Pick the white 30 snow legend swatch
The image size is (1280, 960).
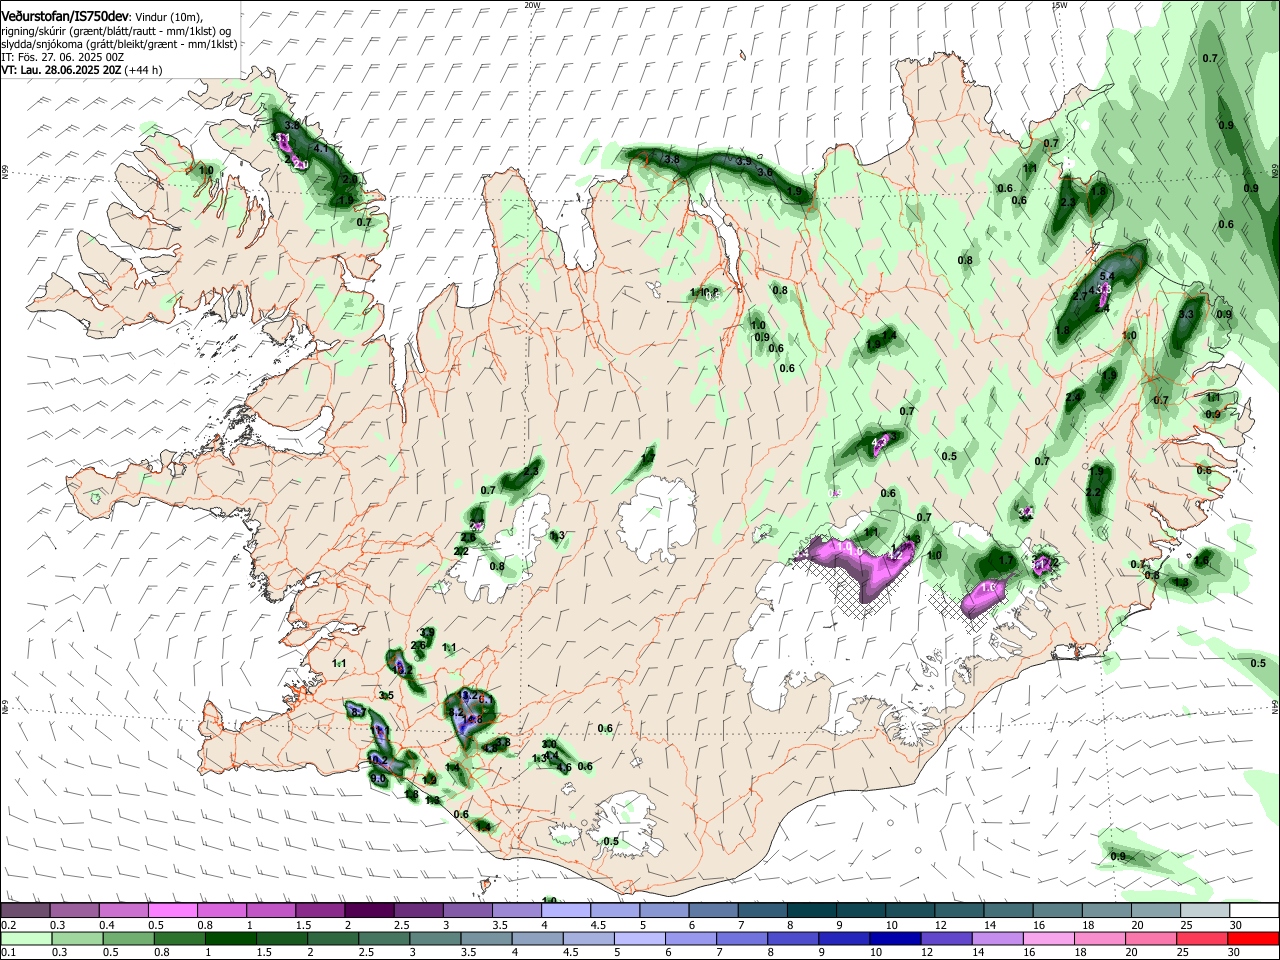1254,910
